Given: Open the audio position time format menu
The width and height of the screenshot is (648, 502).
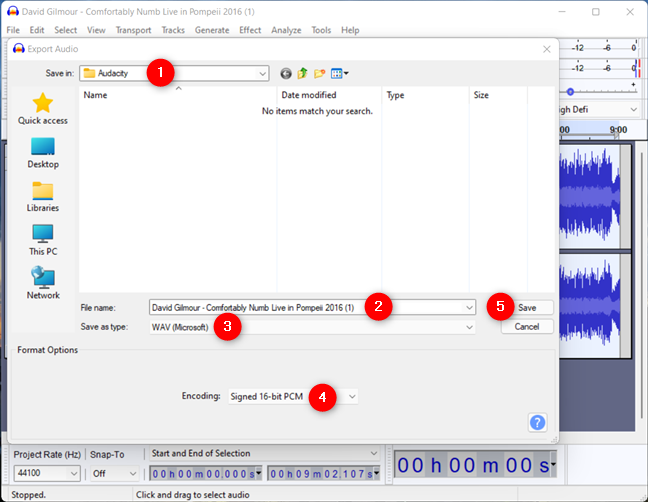Looking at the screenshot, I should pyautogui.click(x=553, y=464).
